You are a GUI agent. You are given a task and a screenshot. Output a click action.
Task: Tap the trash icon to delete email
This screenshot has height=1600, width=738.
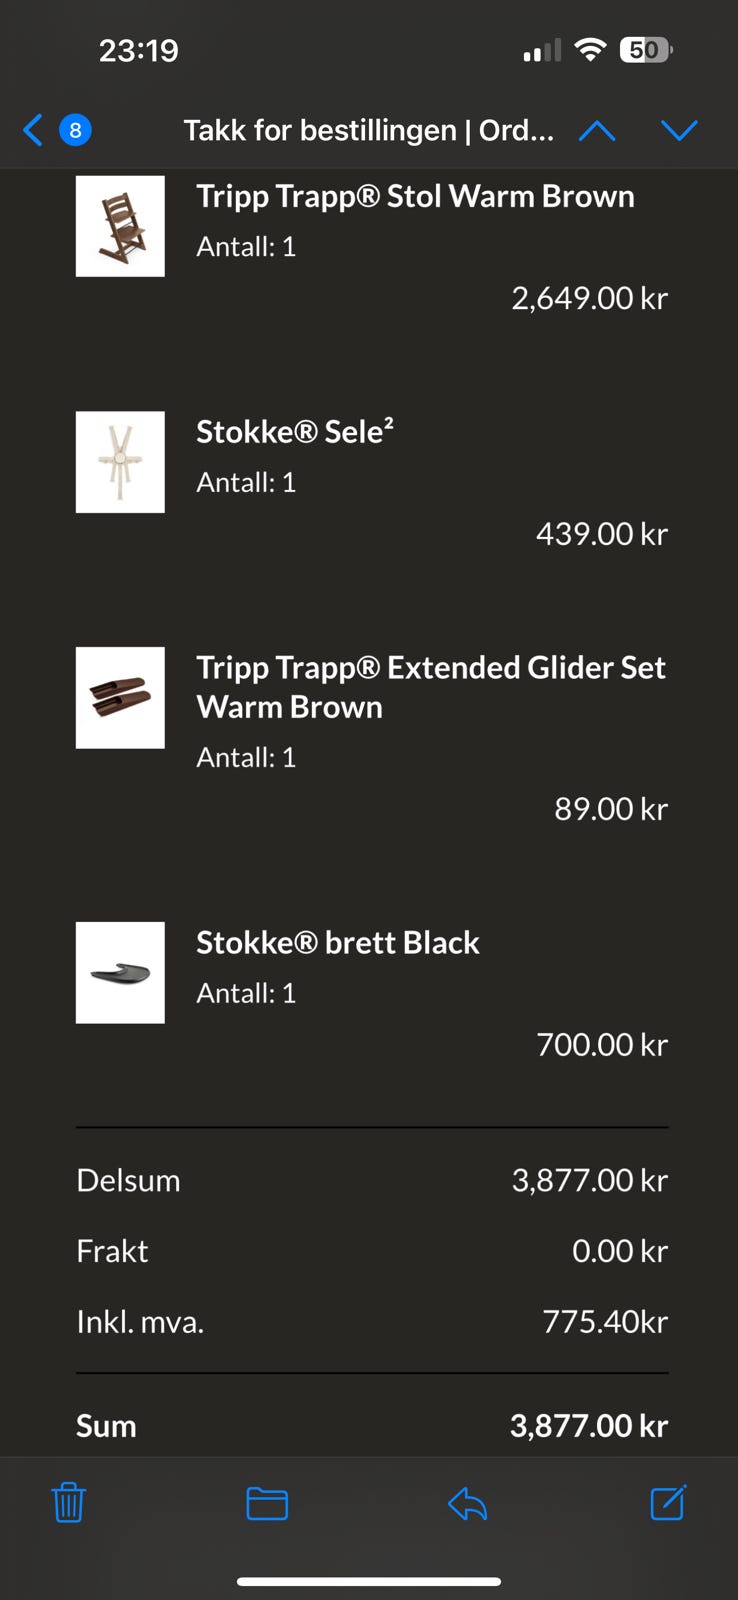(x=69, y=1503)
